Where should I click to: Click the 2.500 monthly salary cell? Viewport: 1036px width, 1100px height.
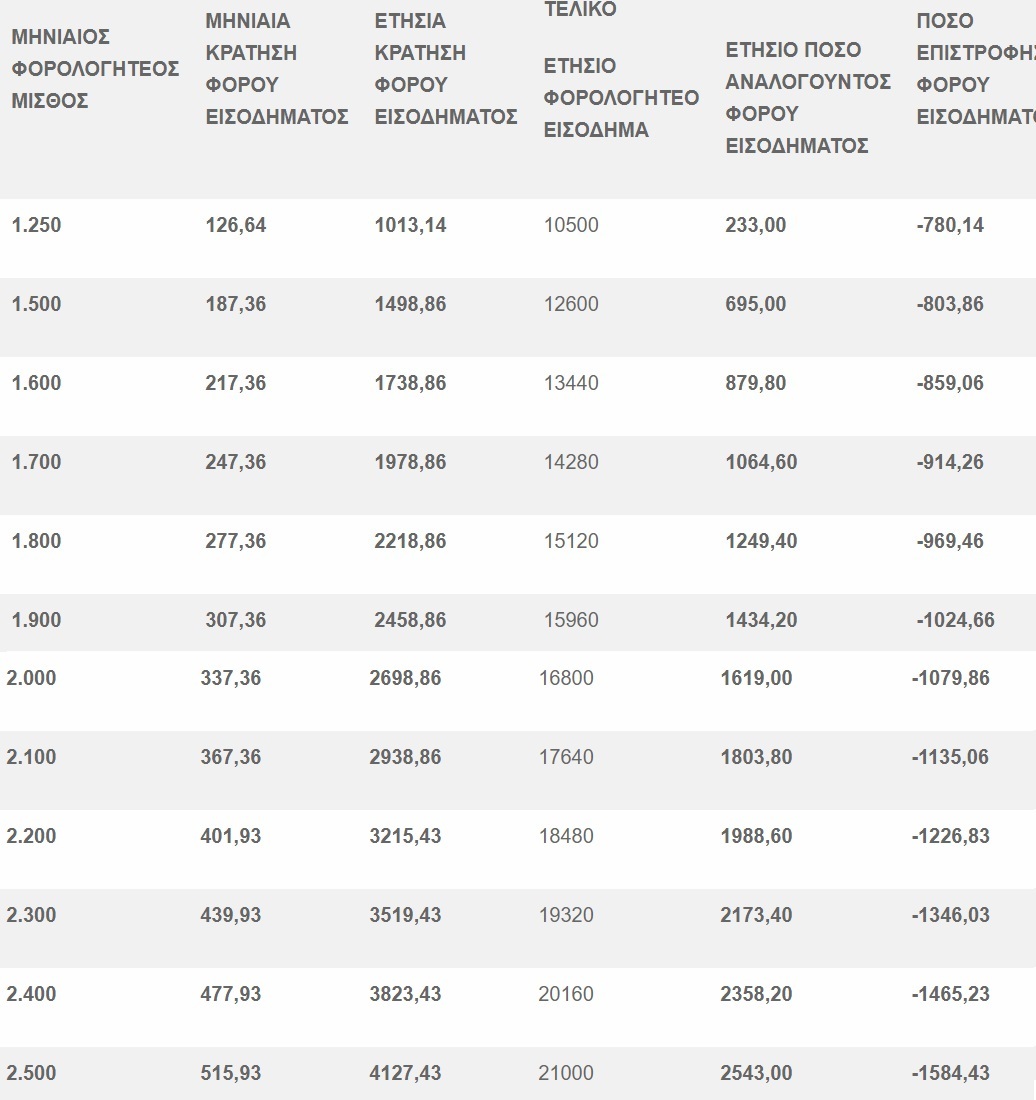pos(31,1073)
